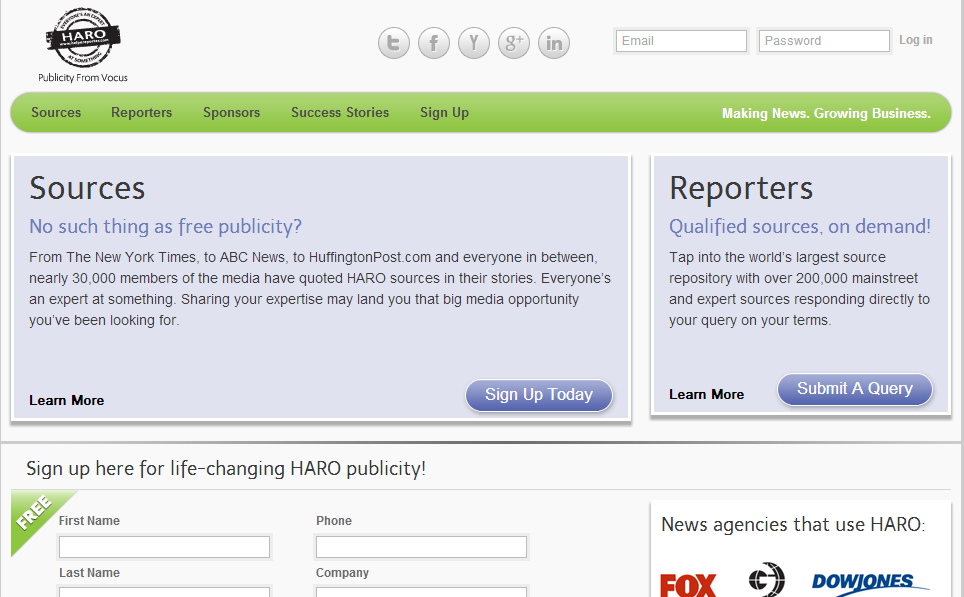Follow Learn More in Reporters panel
This screenshot has height=597, width=964.
(x=706, y=395)
